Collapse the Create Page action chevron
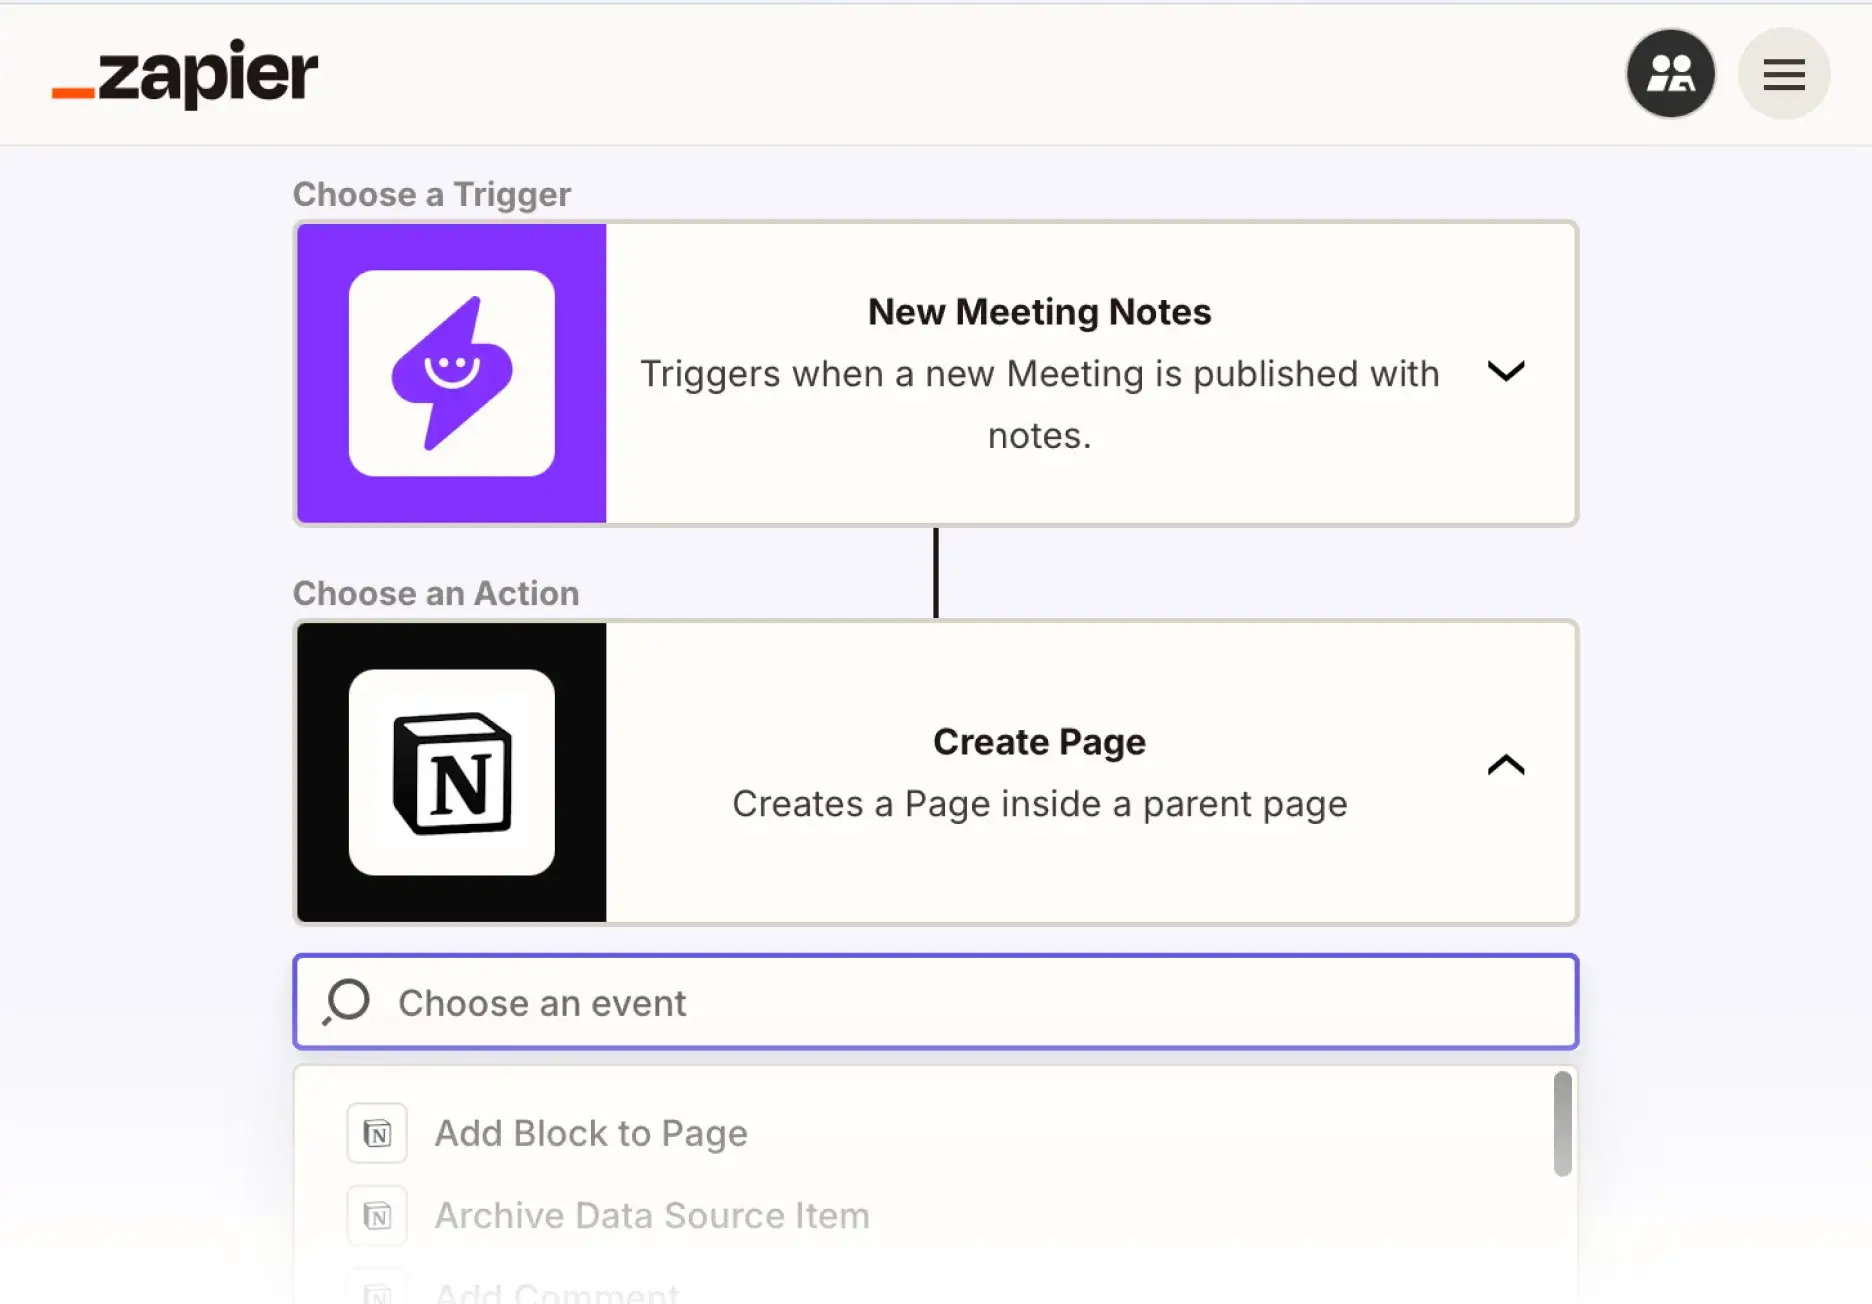The width and height of the screenshot is (1872, 1304). pos(1505,765)
